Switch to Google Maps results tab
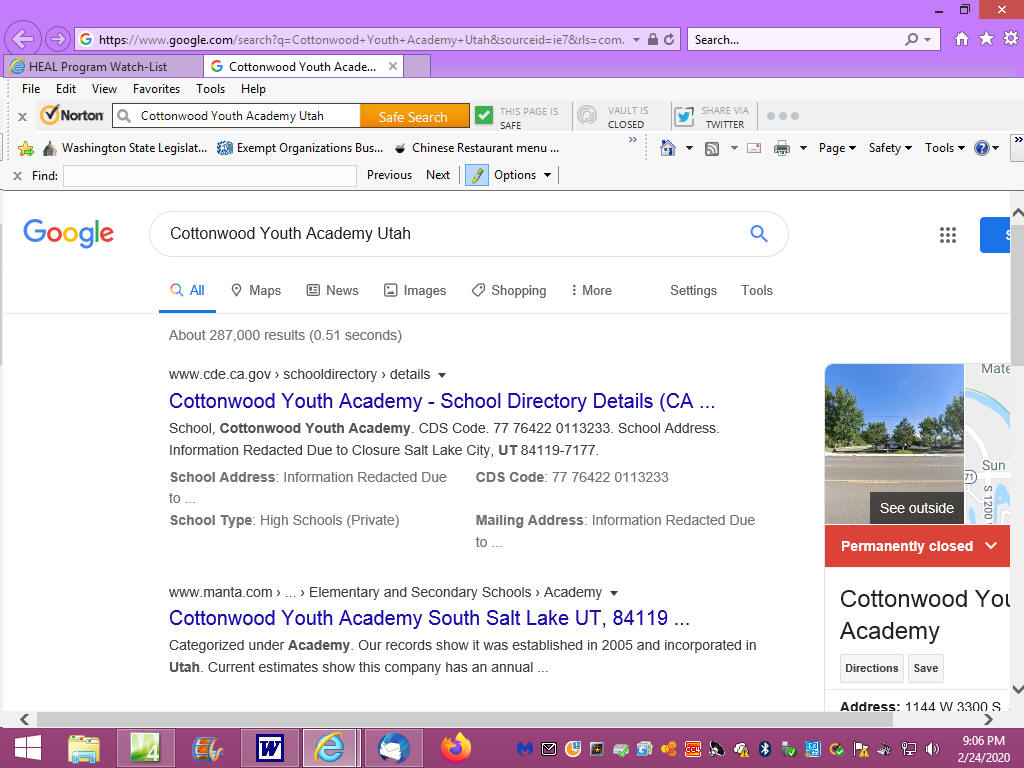 click(257, 291)
